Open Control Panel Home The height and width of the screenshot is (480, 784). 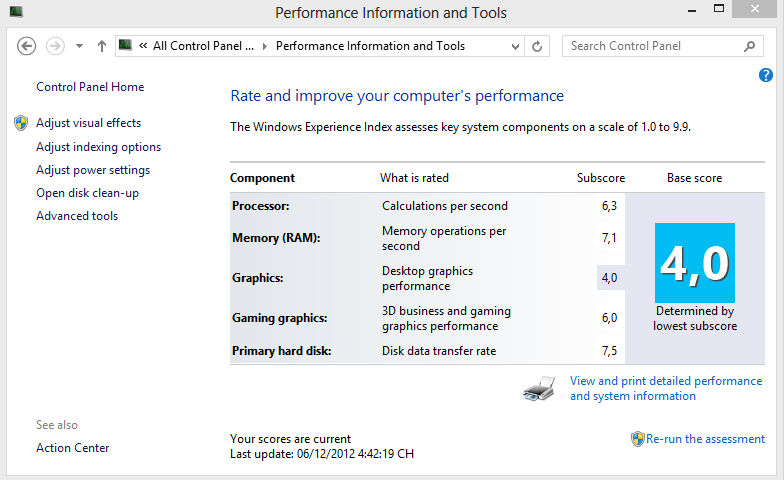click(x=90, y=87)
